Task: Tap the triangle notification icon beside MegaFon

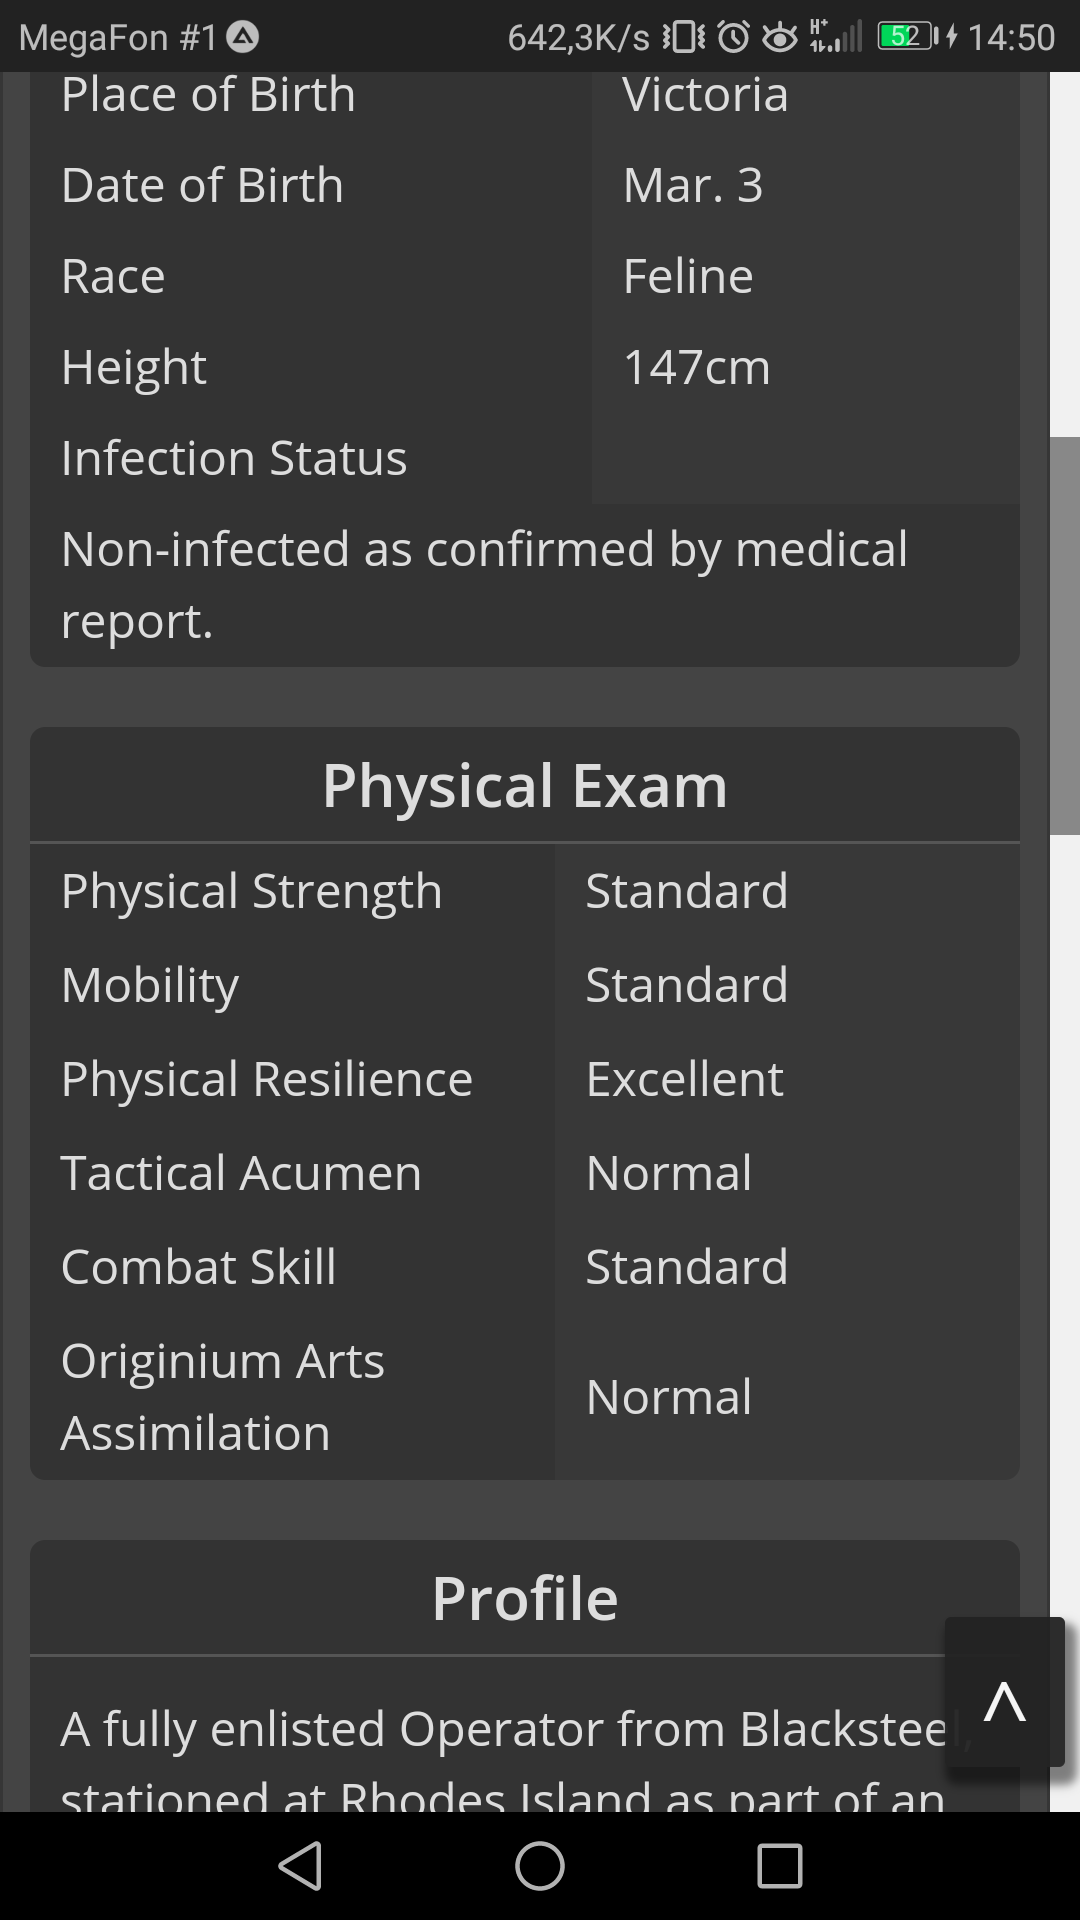Action: tap(243, 37)
